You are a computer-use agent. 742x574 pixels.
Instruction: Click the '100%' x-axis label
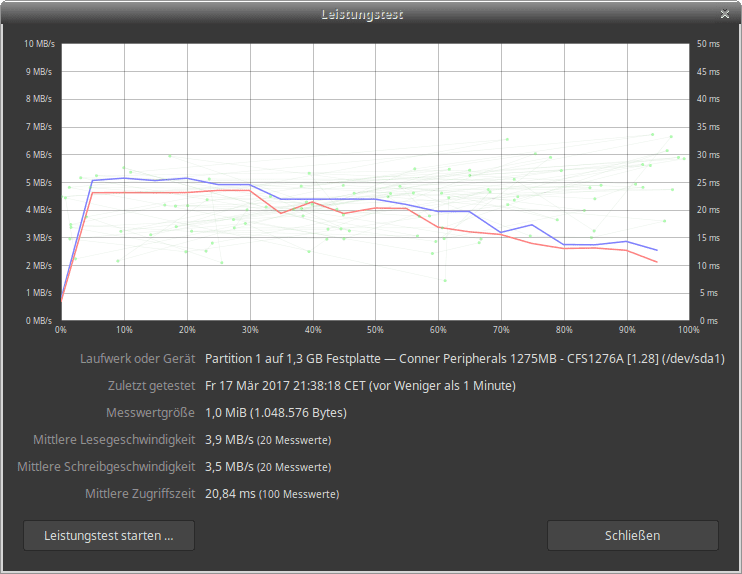tap(689, 330)
